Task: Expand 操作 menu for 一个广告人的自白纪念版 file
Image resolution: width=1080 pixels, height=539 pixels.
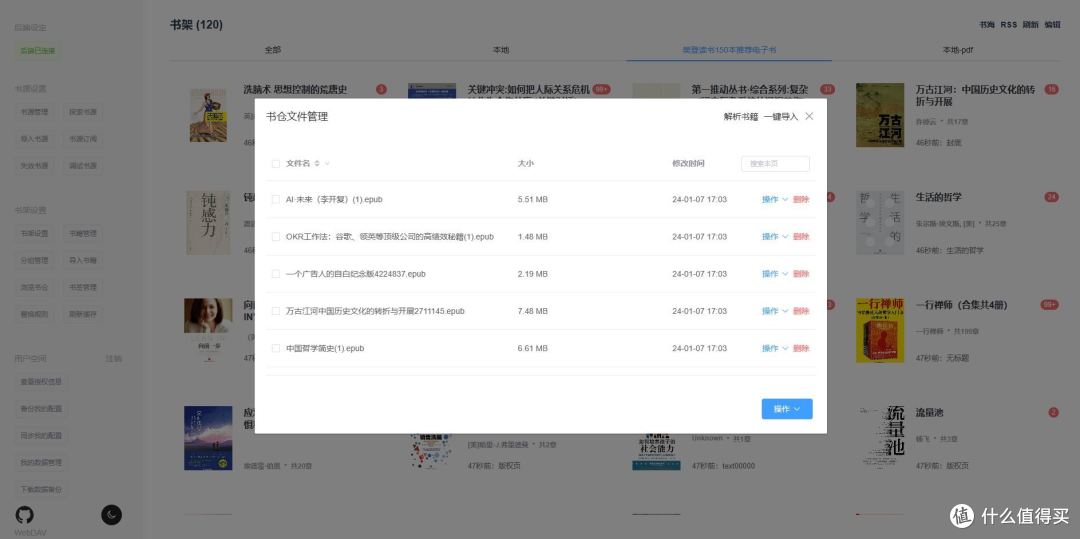Action: [x=775, y=274]
